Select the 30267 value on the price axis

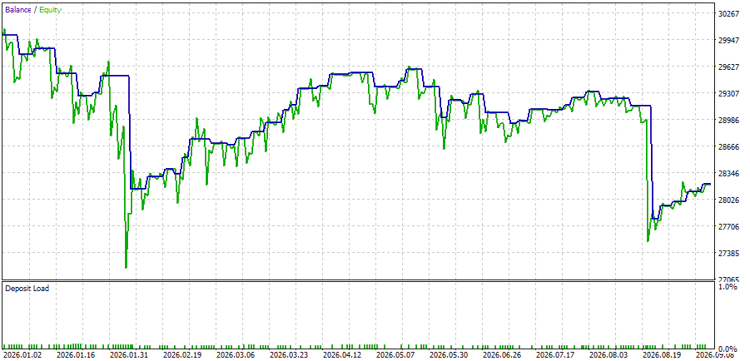(x=729, y=14)
